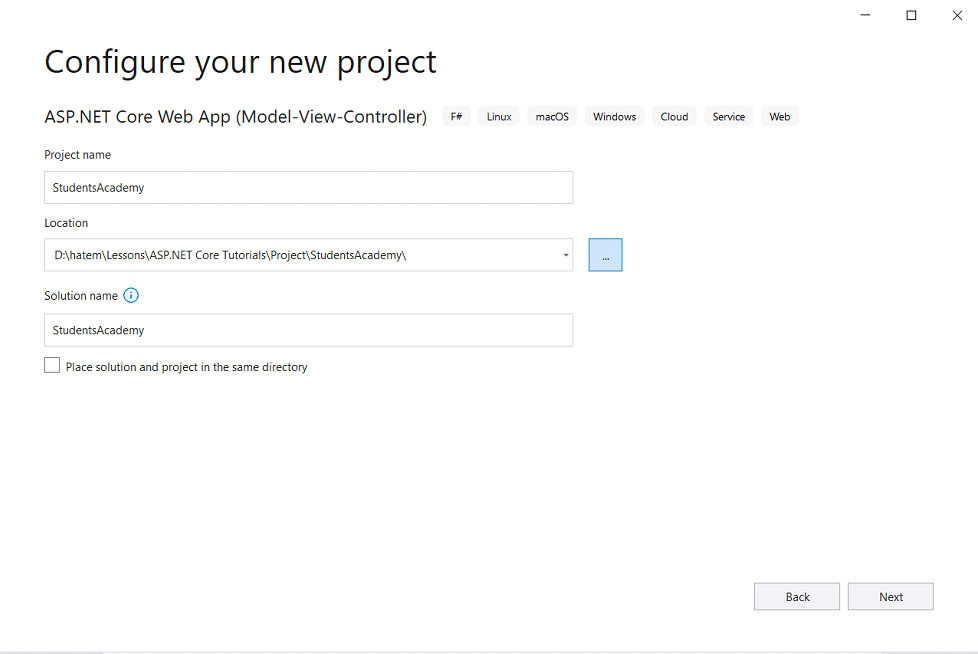Viewport: 978px width, 654px height.
Task: Expand the Location path dropdown
Action: point(566,255)
